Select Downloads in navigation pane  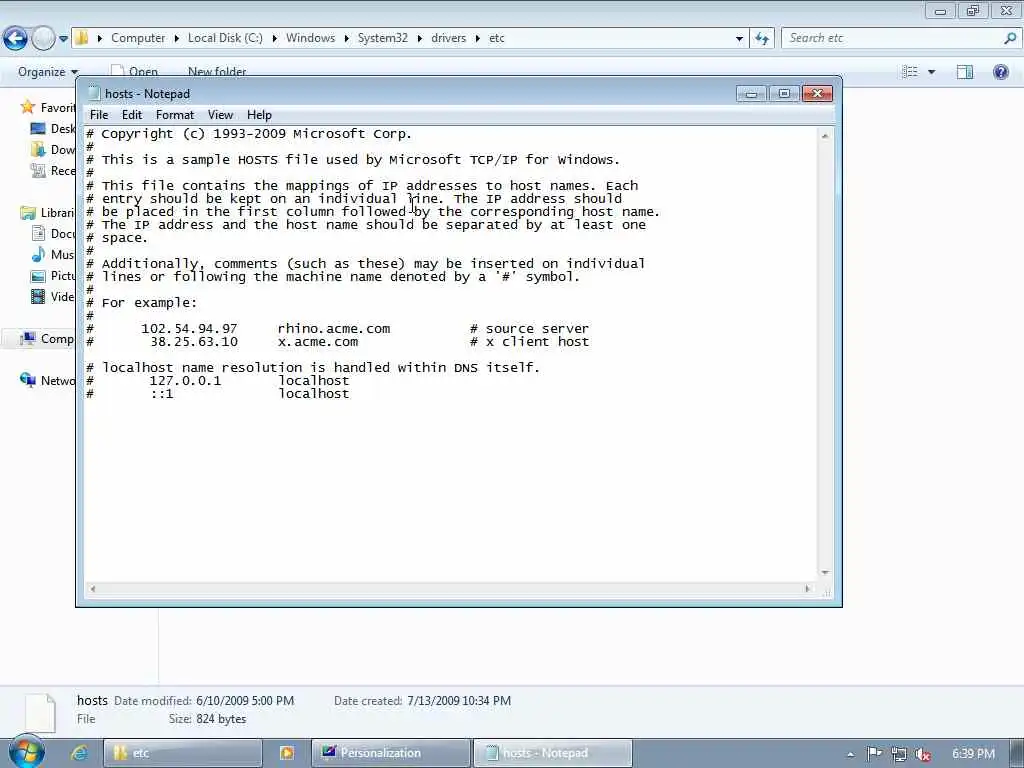coord(53,150)
